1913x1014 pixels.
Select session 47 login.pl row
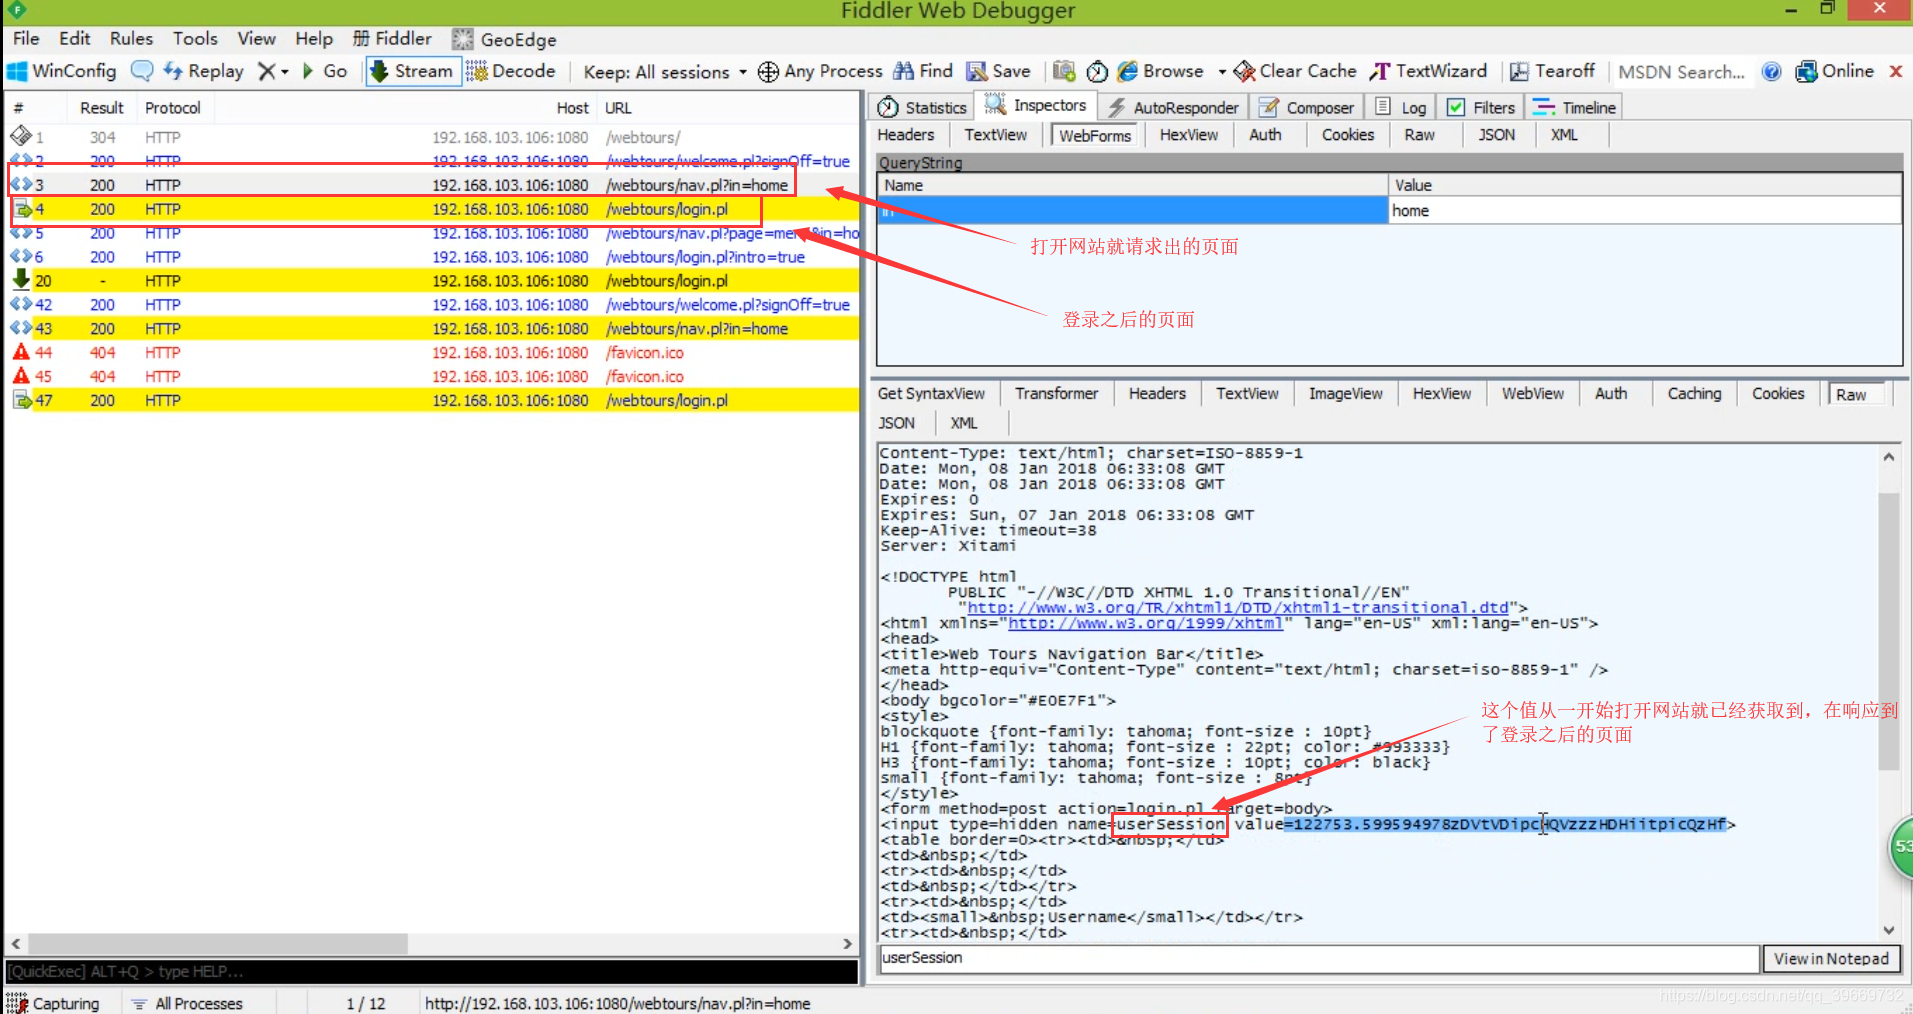[431, 401]
